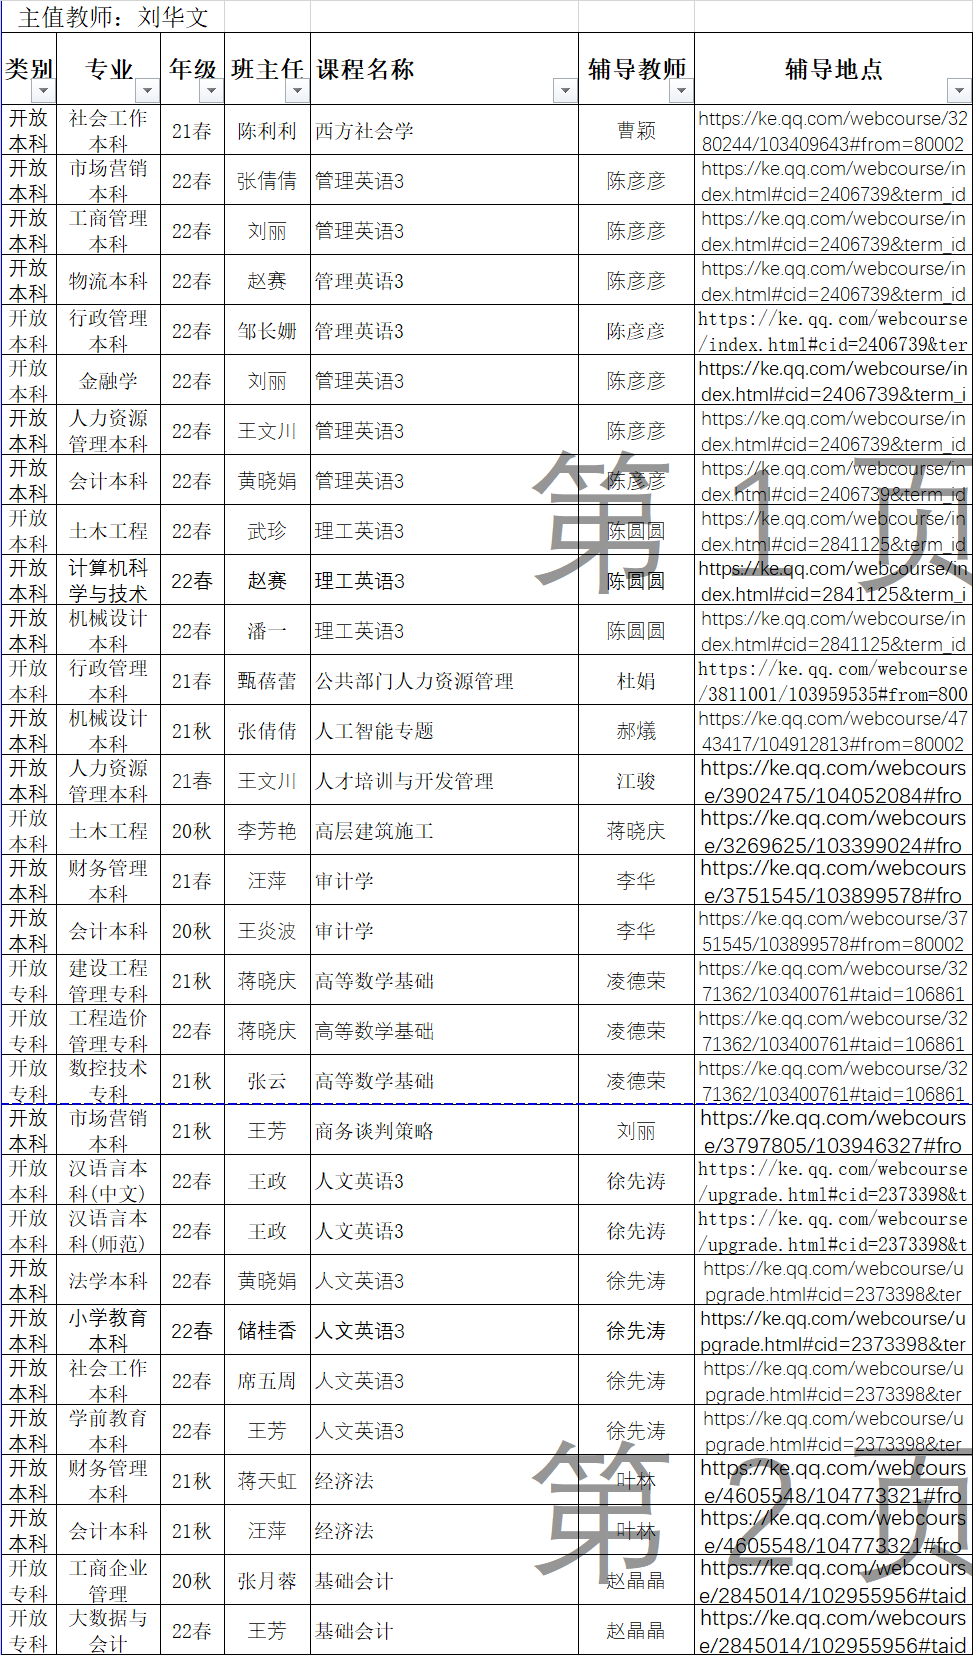Select the 金融学 major cell
This screenshot has height=1655, width=973.
108,380
